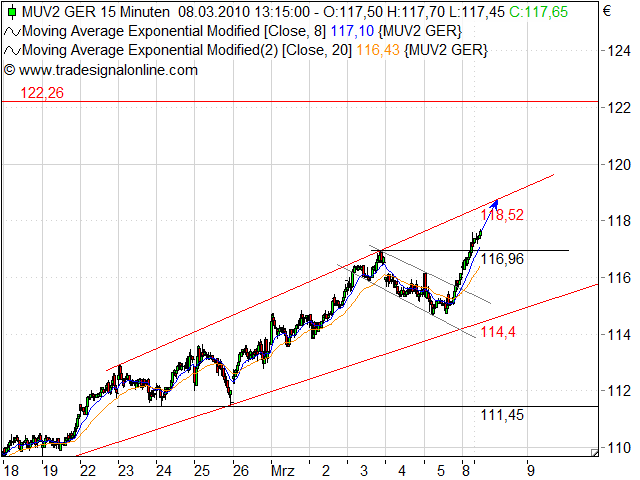Screen dimensions: 640x480
Task: Click the 120 tick on the price axis
Action: (x=620, y=165)
